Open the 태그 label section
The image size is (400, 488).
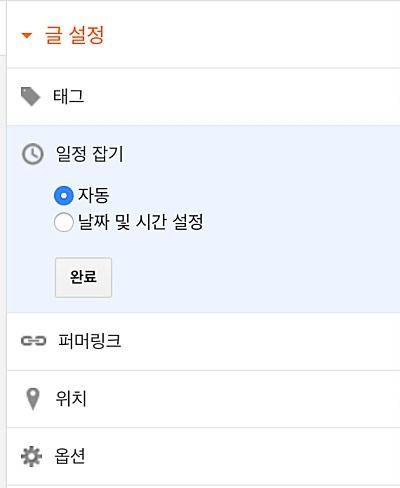click(x=68, y=97)
